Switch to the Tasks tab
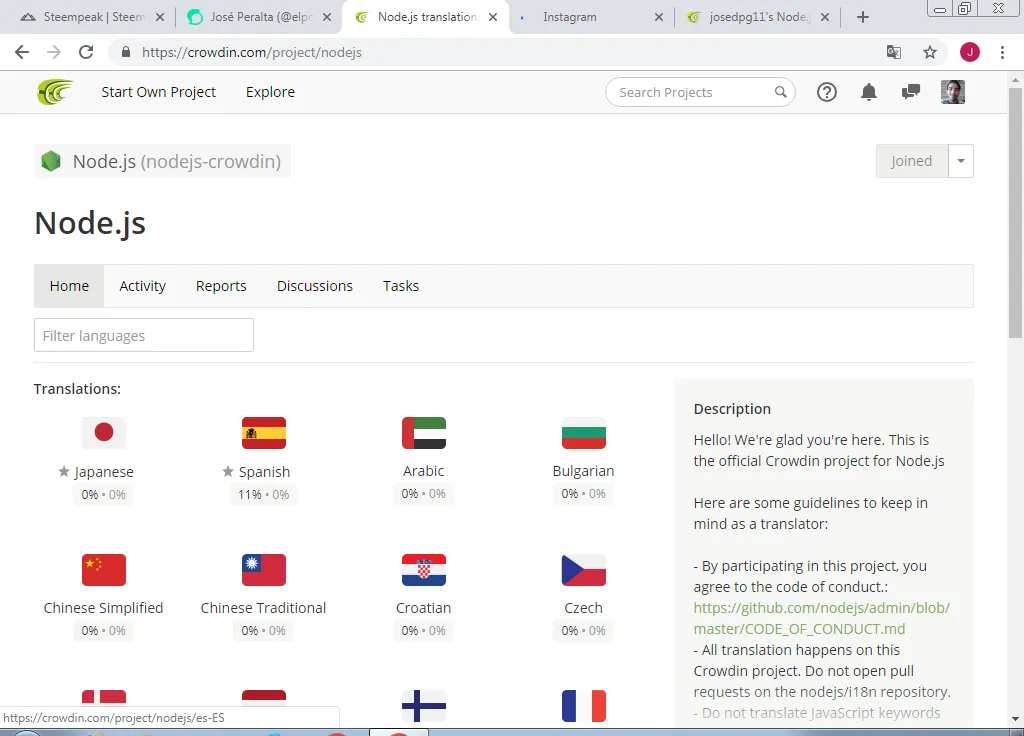 click(401, 286)
